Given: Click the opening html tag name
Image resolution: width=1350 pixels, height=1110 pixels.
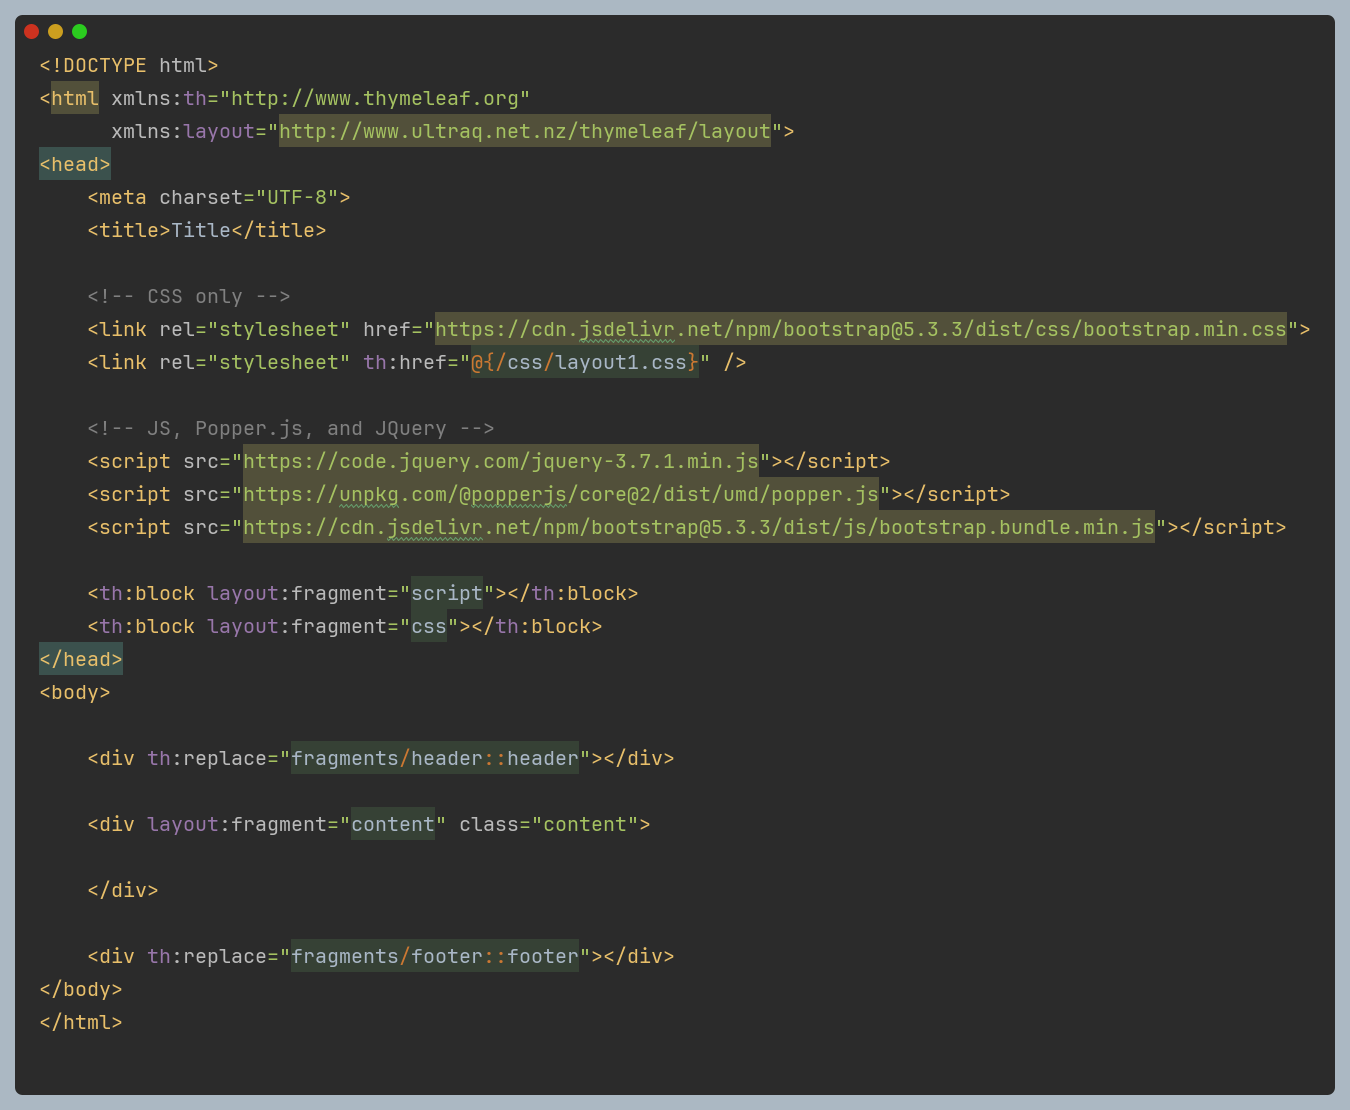Looking at the screenshot, I should tap(75, 98).
